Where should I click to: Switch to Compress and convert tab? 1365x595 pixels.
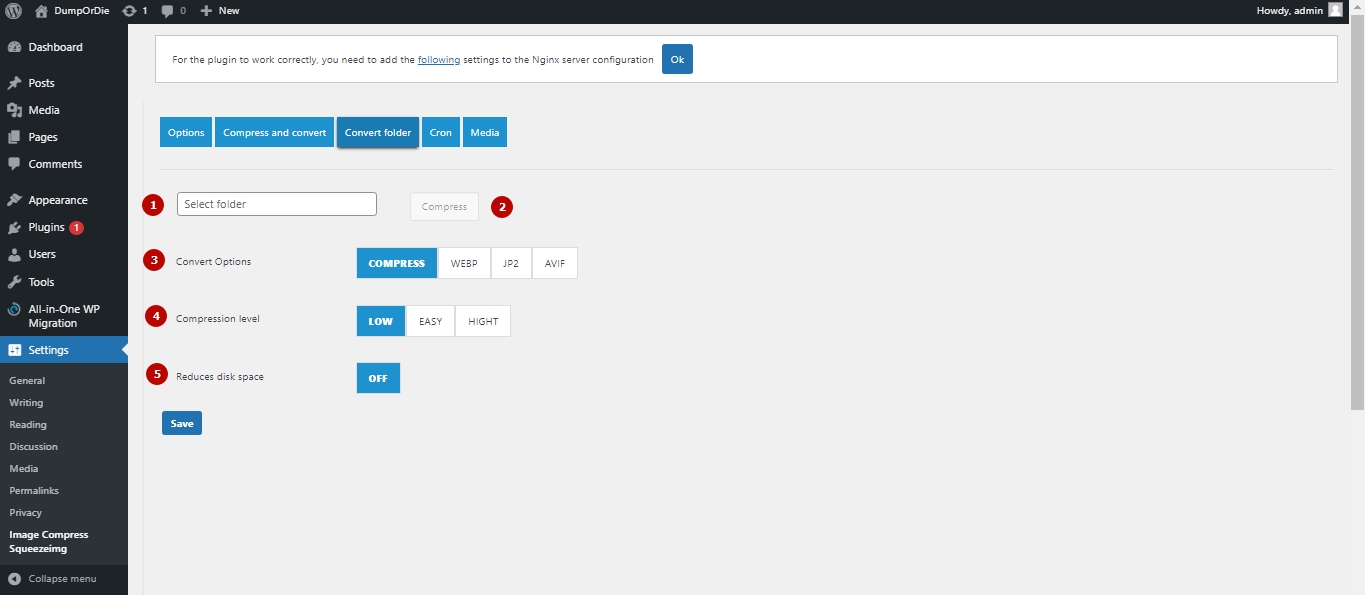tap(274, 132)
